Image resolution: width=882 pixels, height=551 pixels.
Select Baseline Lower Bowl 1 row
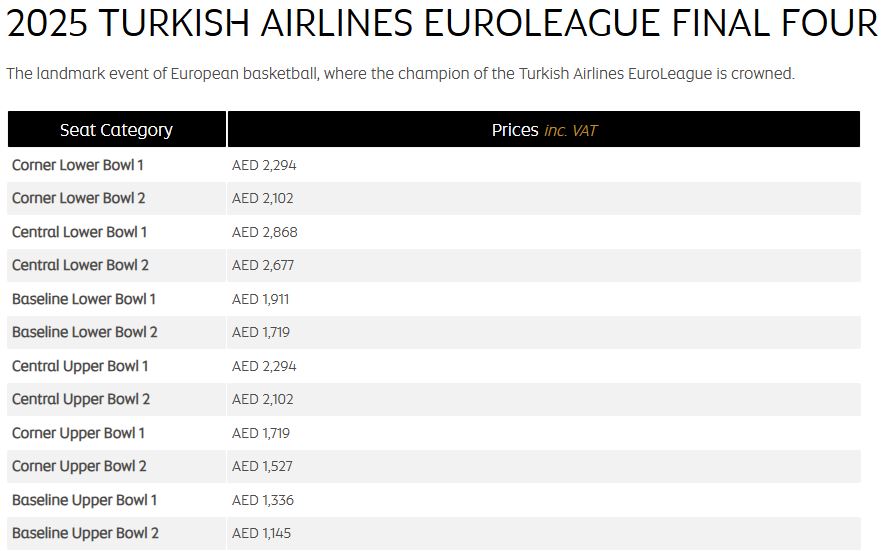pyautogui.click(x=84, y=299)
